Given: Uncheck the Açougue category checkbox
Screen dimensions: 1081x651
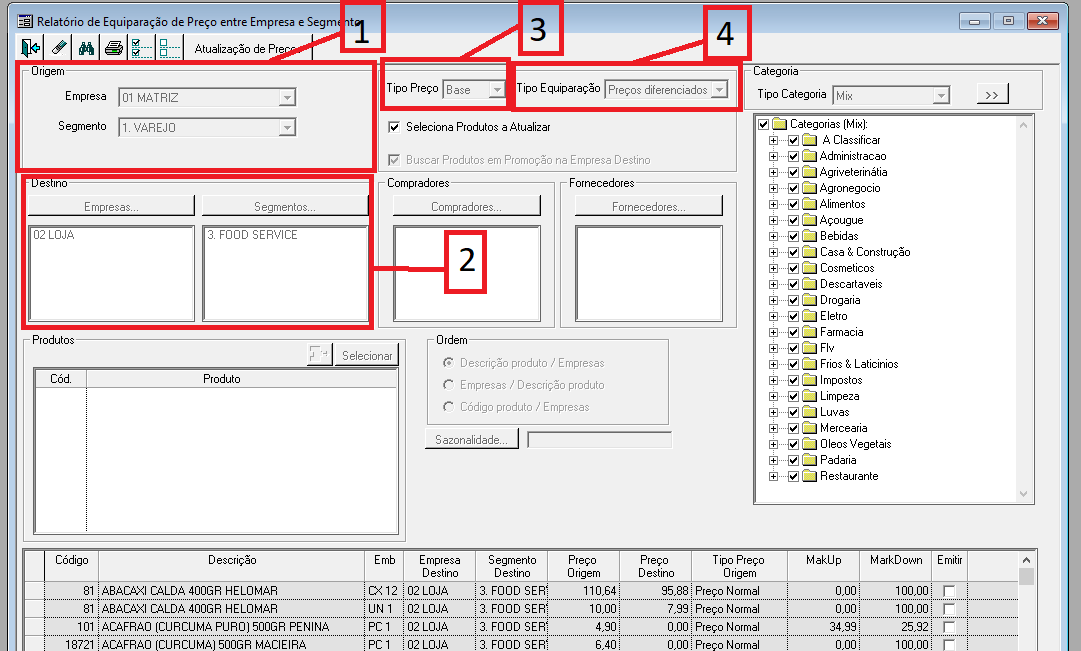Looking at the screenshot, I should click(x=794, y=220).
